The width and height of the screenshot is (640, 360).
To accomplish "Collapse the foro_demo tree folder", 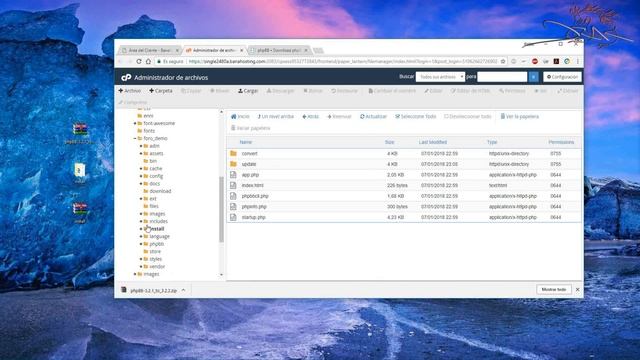I will (x=135, y=138).
